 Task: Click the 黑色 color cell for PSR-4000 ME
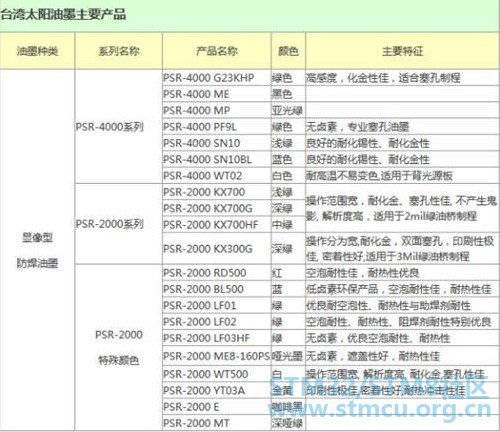pyautogui.click(x=288, y=94)
